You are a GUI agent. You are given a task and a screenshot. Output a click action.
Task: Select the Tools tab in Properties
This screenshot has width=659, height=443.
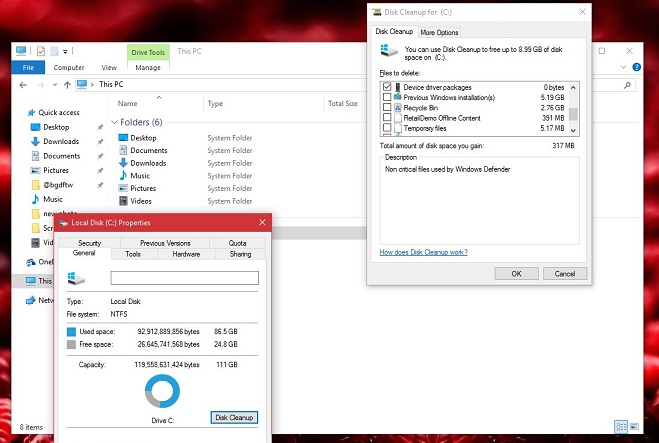click(133, 254)
